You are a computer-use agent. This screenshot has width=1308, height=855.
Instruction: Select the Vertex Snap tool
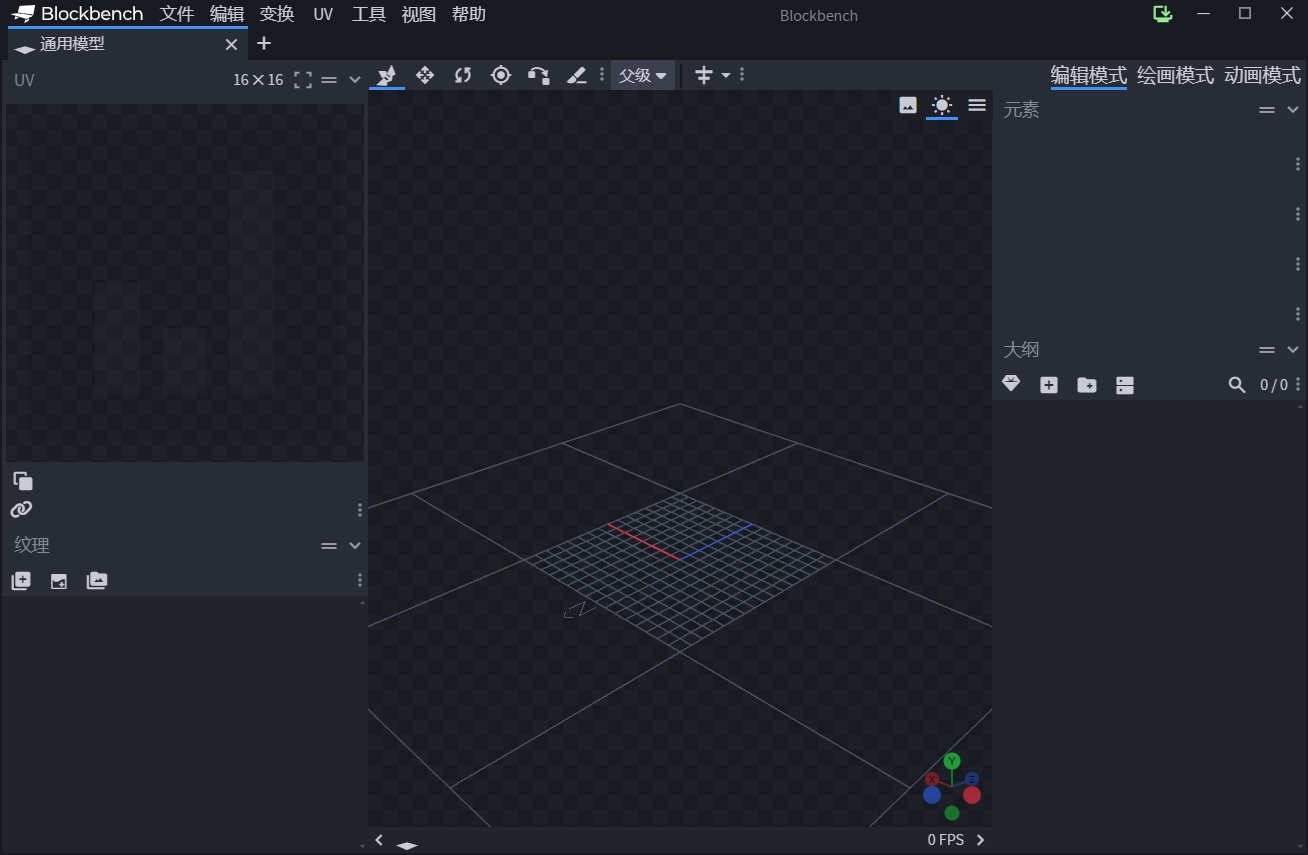pos(538,75)
